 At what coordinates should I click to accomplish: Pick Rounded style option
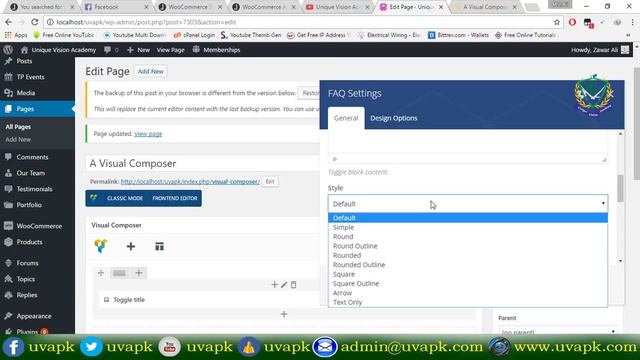click(468, 255)
